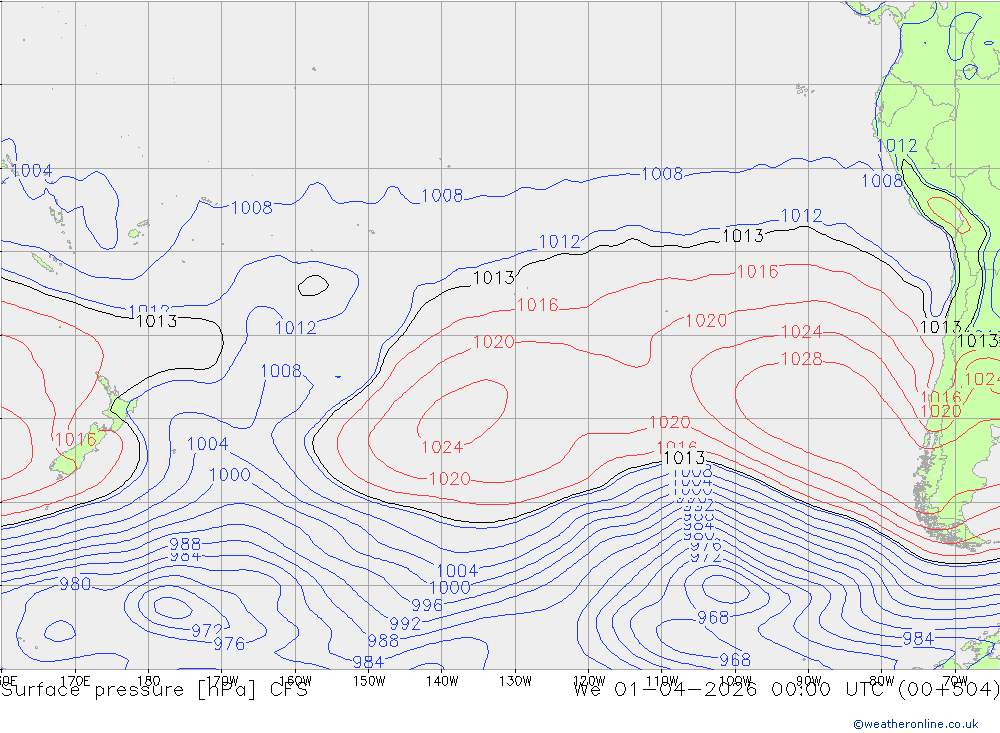
Task: Click the 80W longitude axis label
Action: (x=882, y=681)
